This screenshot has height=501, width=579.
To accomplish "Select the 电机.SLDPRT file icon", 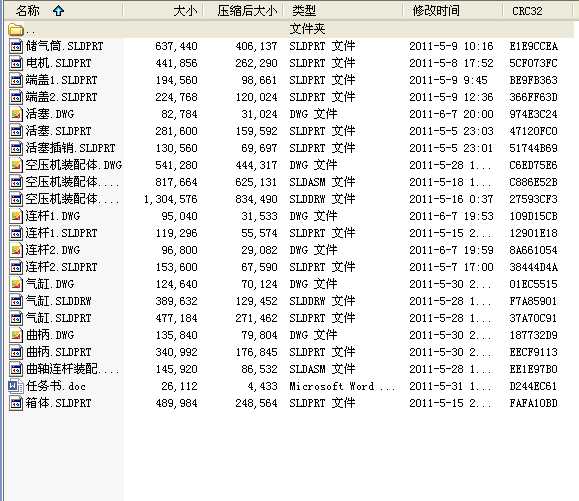I will [16, 63].
